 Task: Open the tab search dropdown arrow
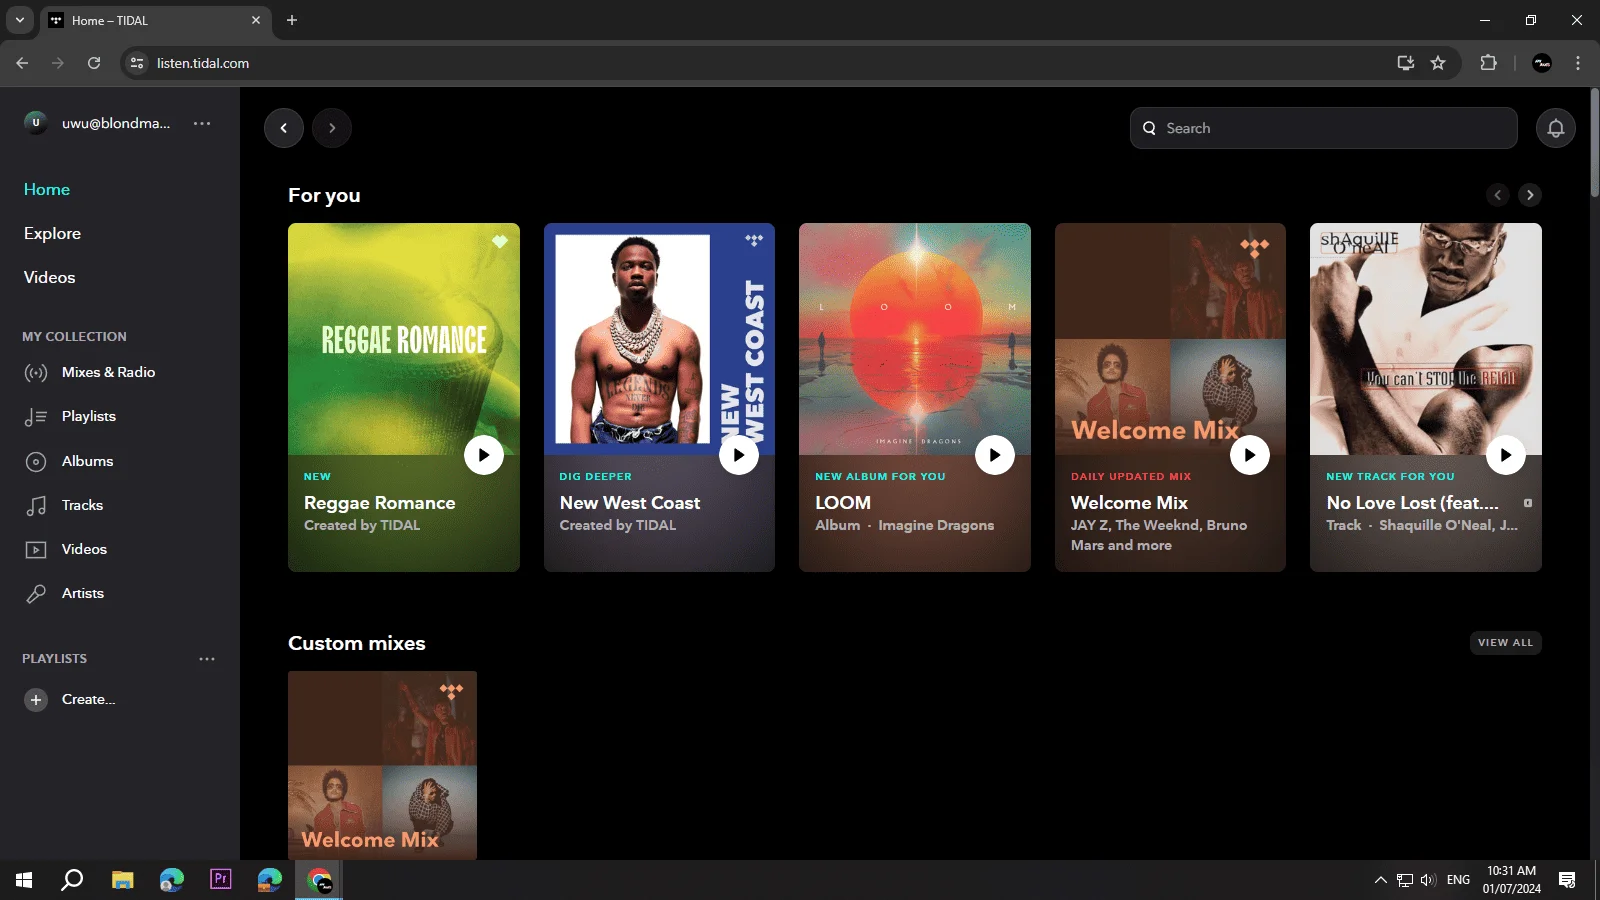[x=19, y=20]
